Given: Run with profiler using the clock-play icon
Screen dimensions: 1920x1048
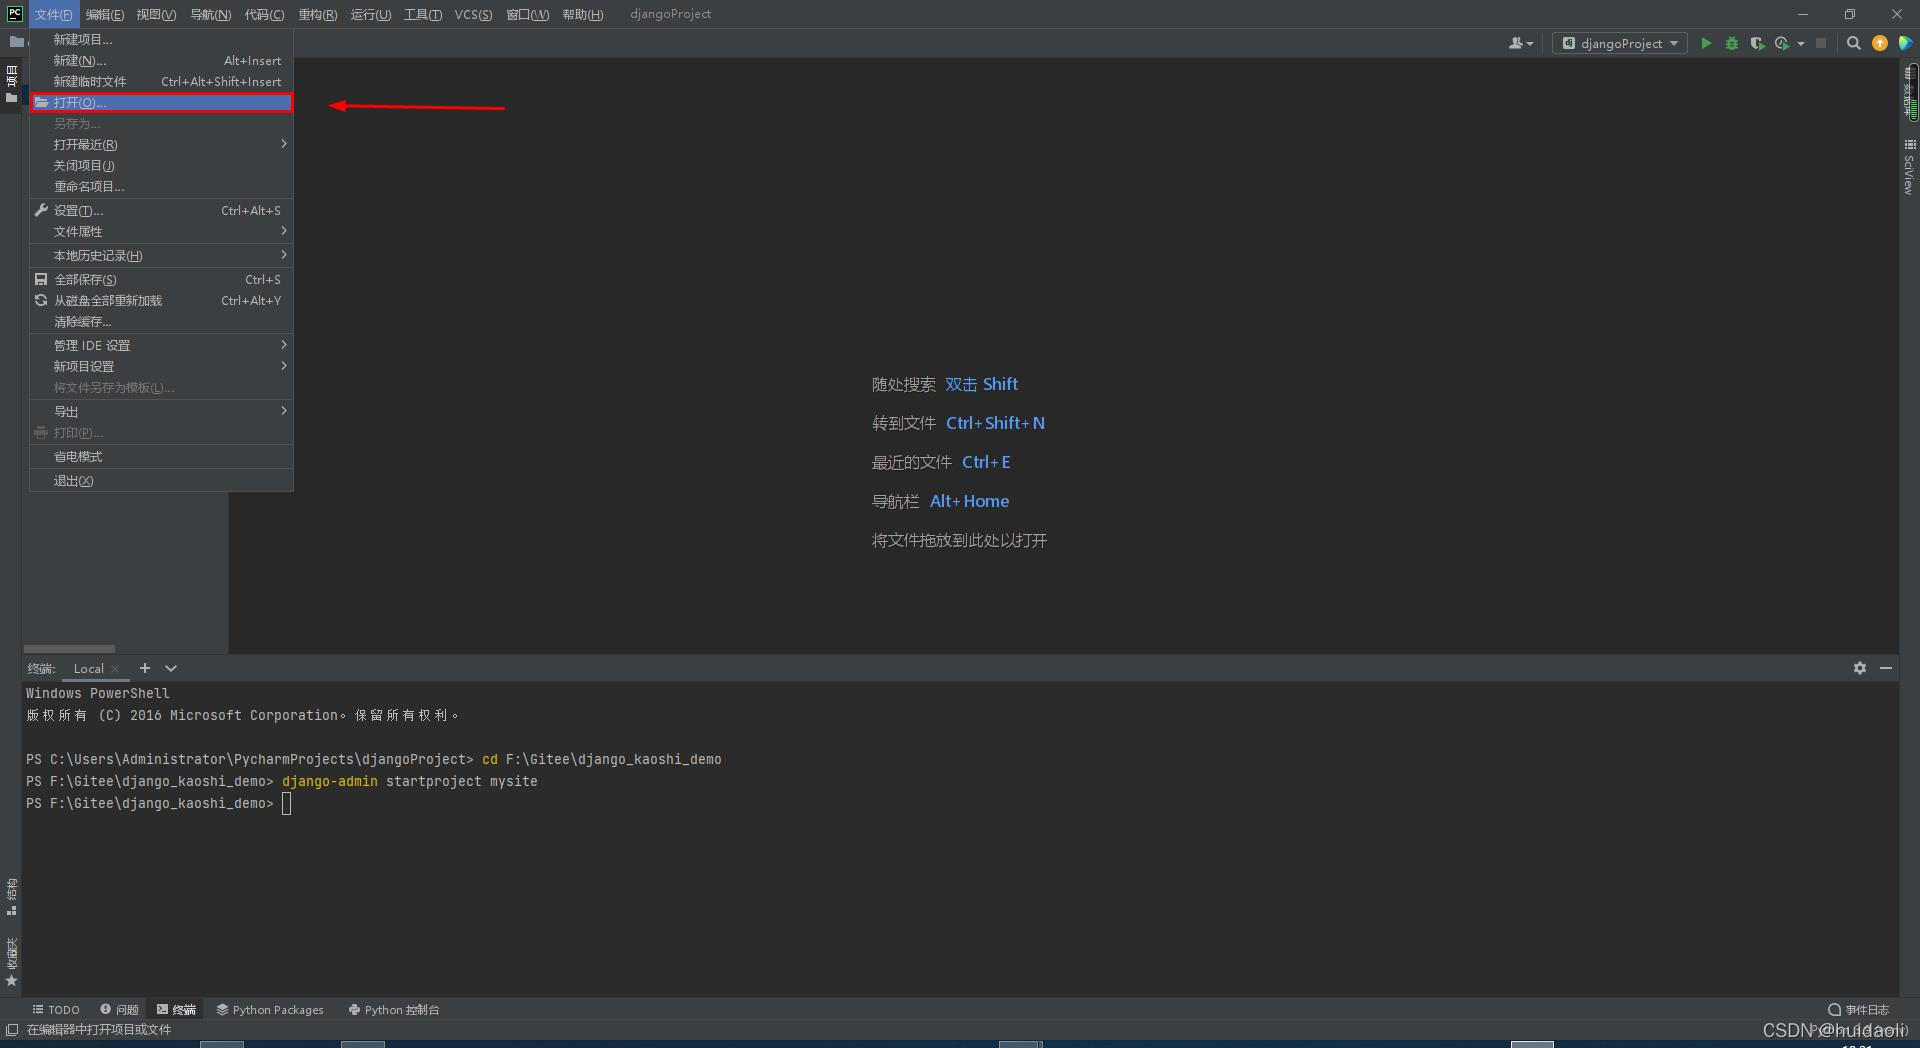Looking at the screenshot, I should [x=1781, y=43].
